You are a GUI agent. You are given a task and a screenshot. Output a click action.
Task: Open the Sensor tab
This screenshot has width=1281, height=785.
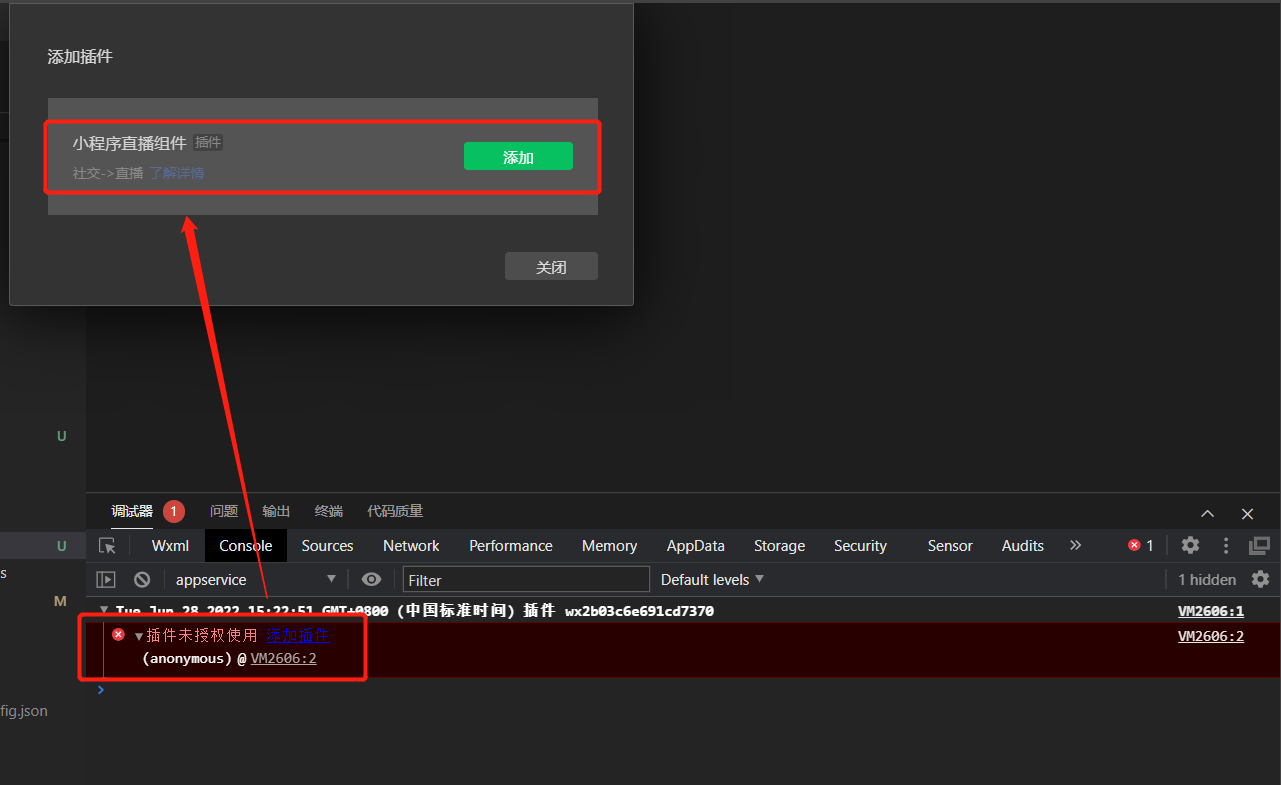[950, 546]
